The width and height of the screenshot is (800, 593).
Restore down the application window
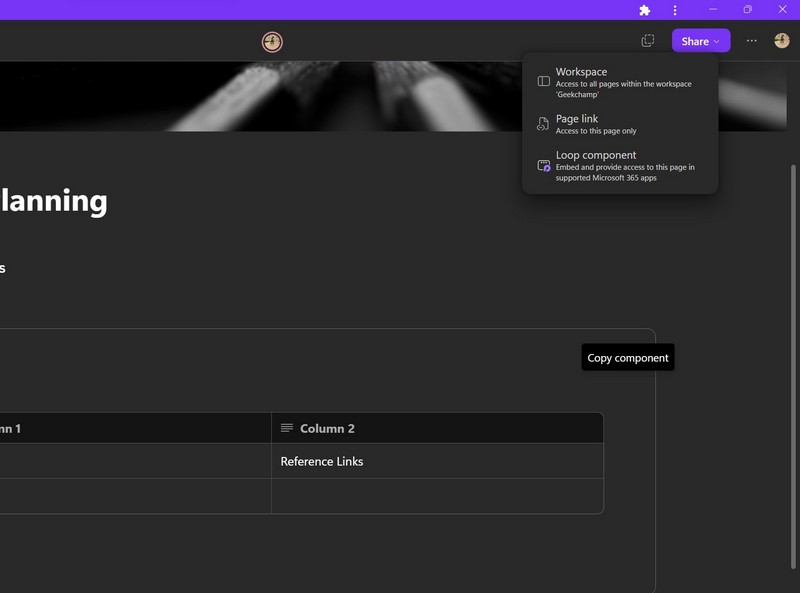(747, 10)
